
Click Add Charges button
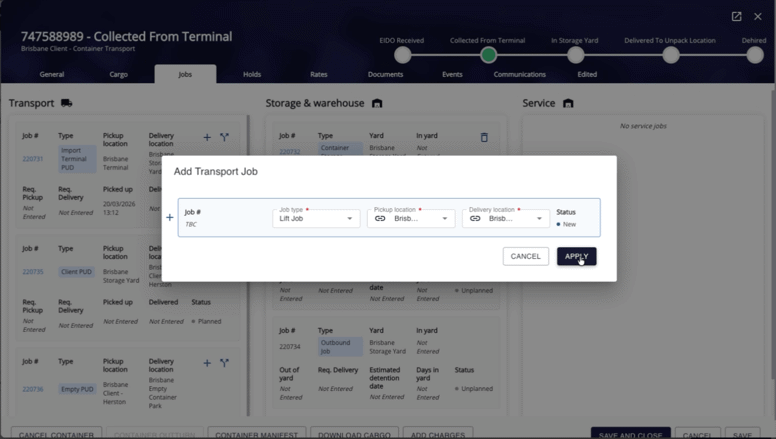[x=438, y=435]
